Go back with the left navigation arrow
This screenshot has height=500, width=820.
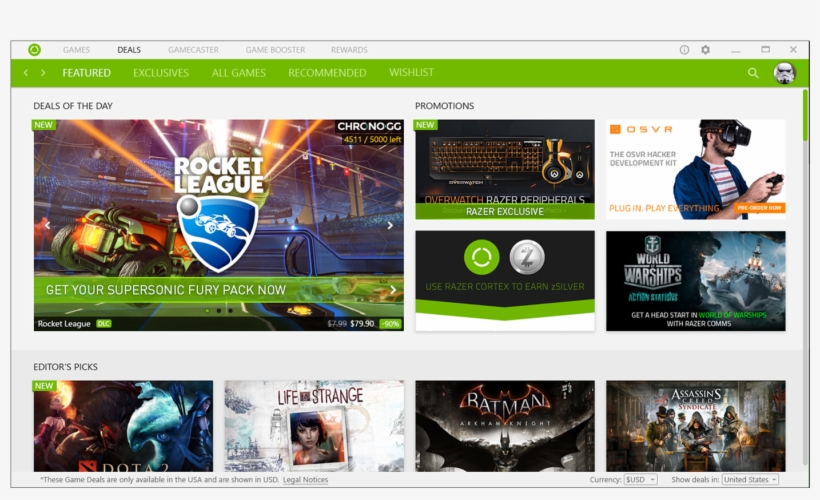(26, 73)
